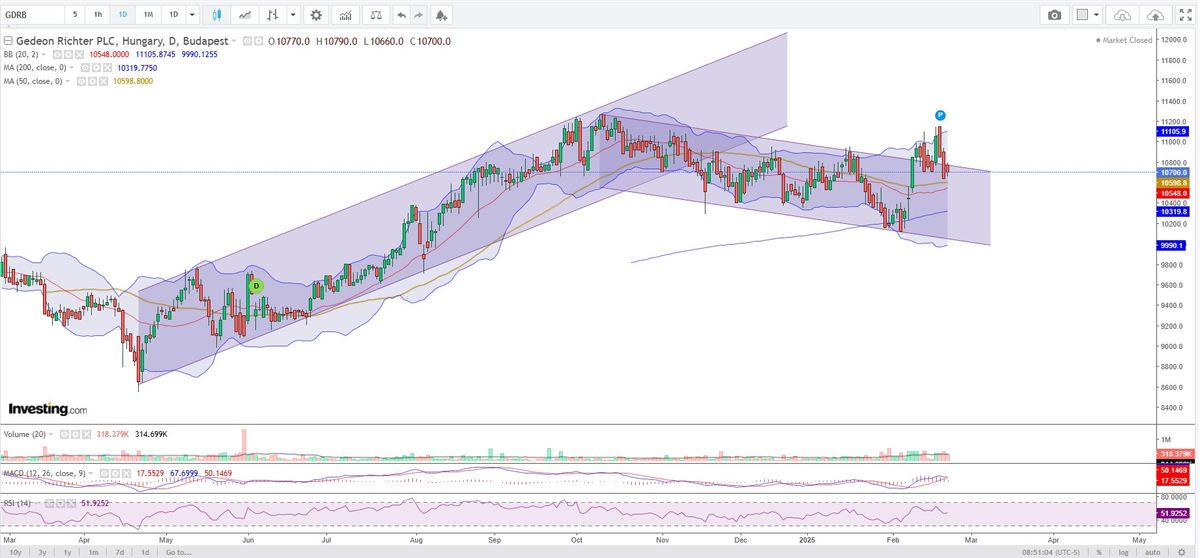Expand MACD legend dropdown arrow
Screen dimensions: 1200x558
pyautogui.click(x=90, y=473)
